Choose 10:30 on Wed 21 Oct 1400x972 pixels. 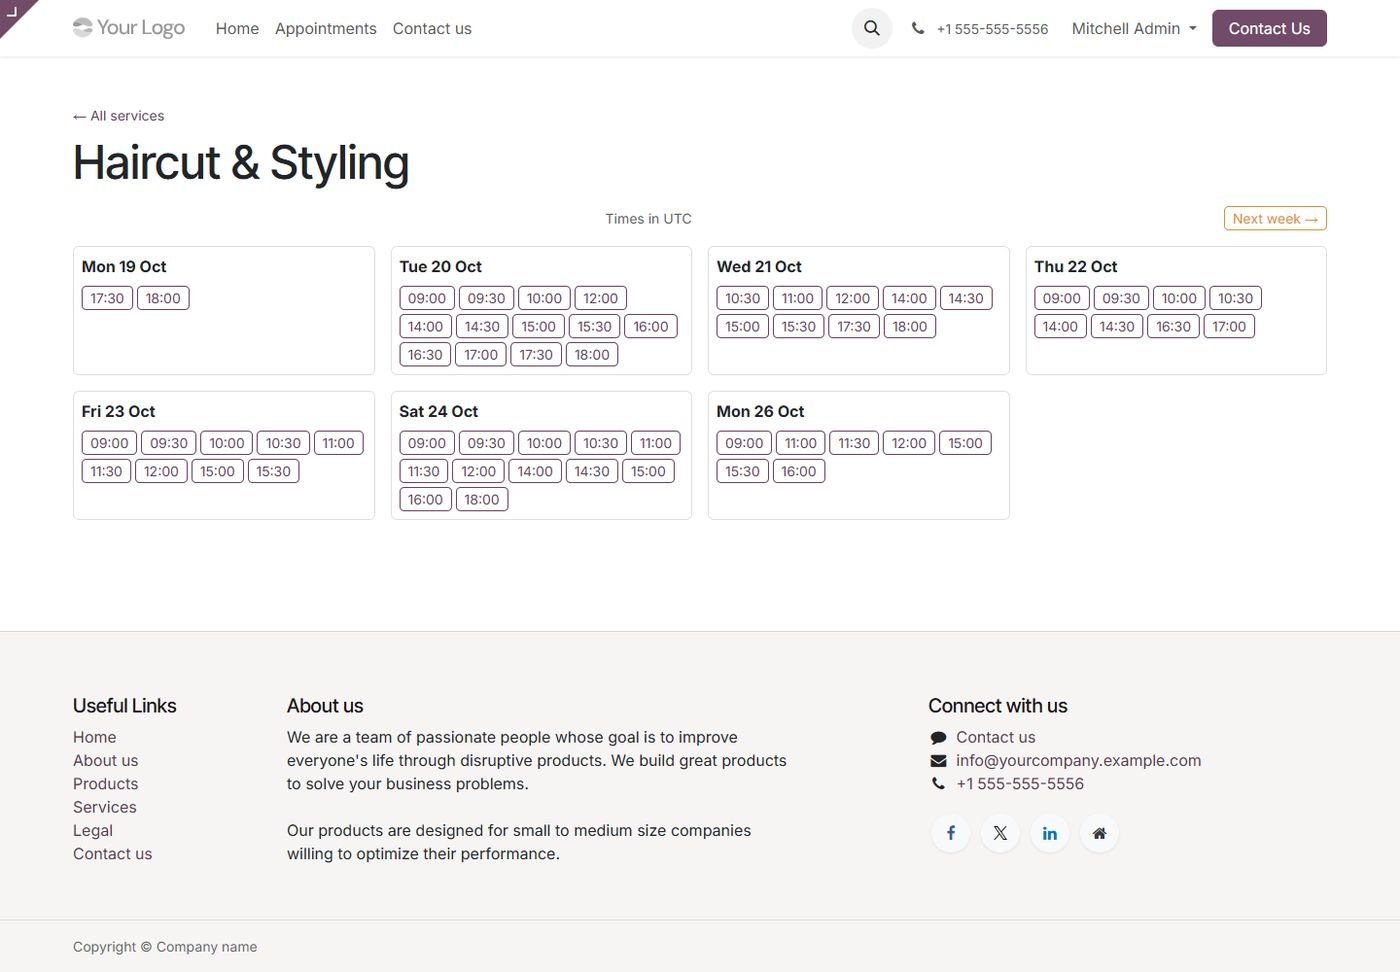pyautogui.click(x=743, y=298)
